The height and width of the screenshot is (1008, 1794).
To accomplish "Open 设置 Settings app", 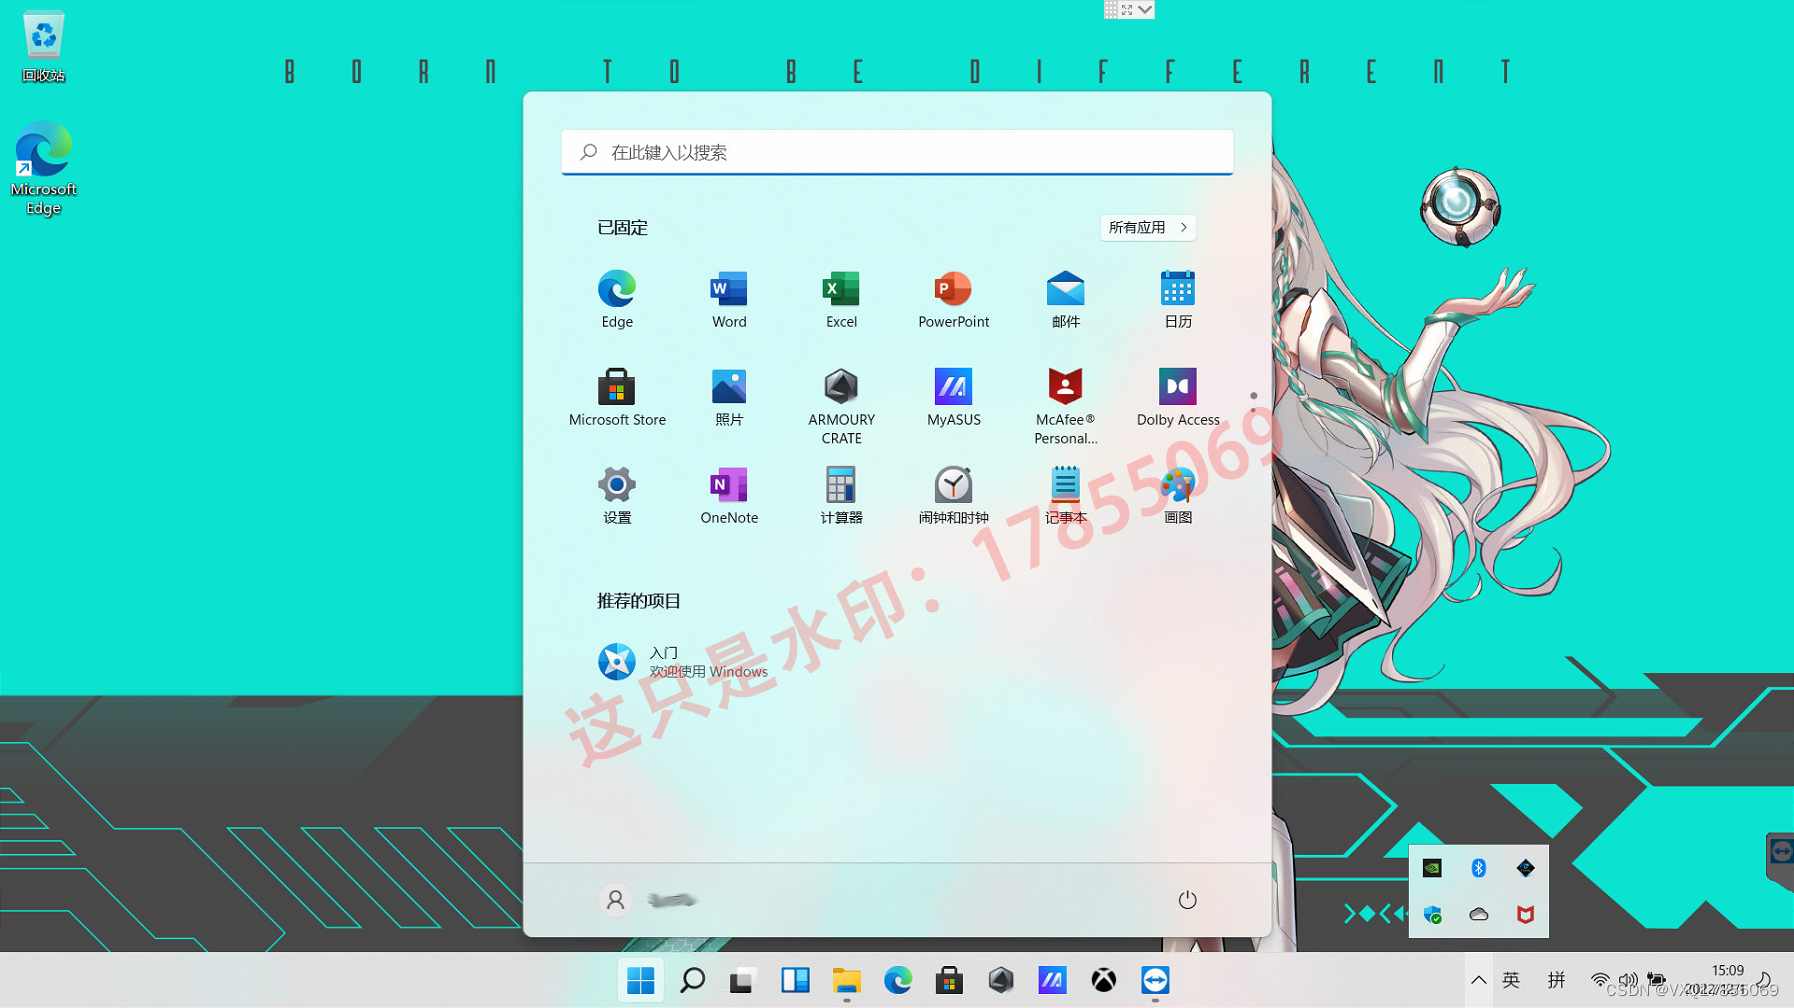I will pos(617,495).
